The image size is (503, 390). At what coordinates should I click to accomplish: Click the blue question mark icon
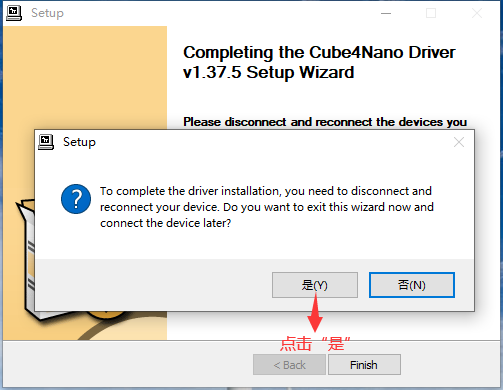click(76, 199)
